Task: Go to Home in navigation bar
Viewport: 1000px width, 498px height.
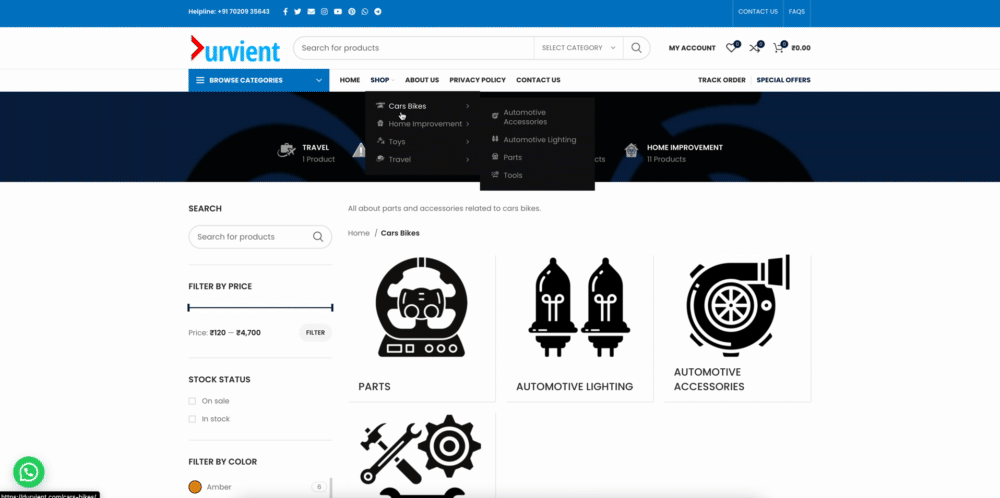Action: [x=349, y=80]
